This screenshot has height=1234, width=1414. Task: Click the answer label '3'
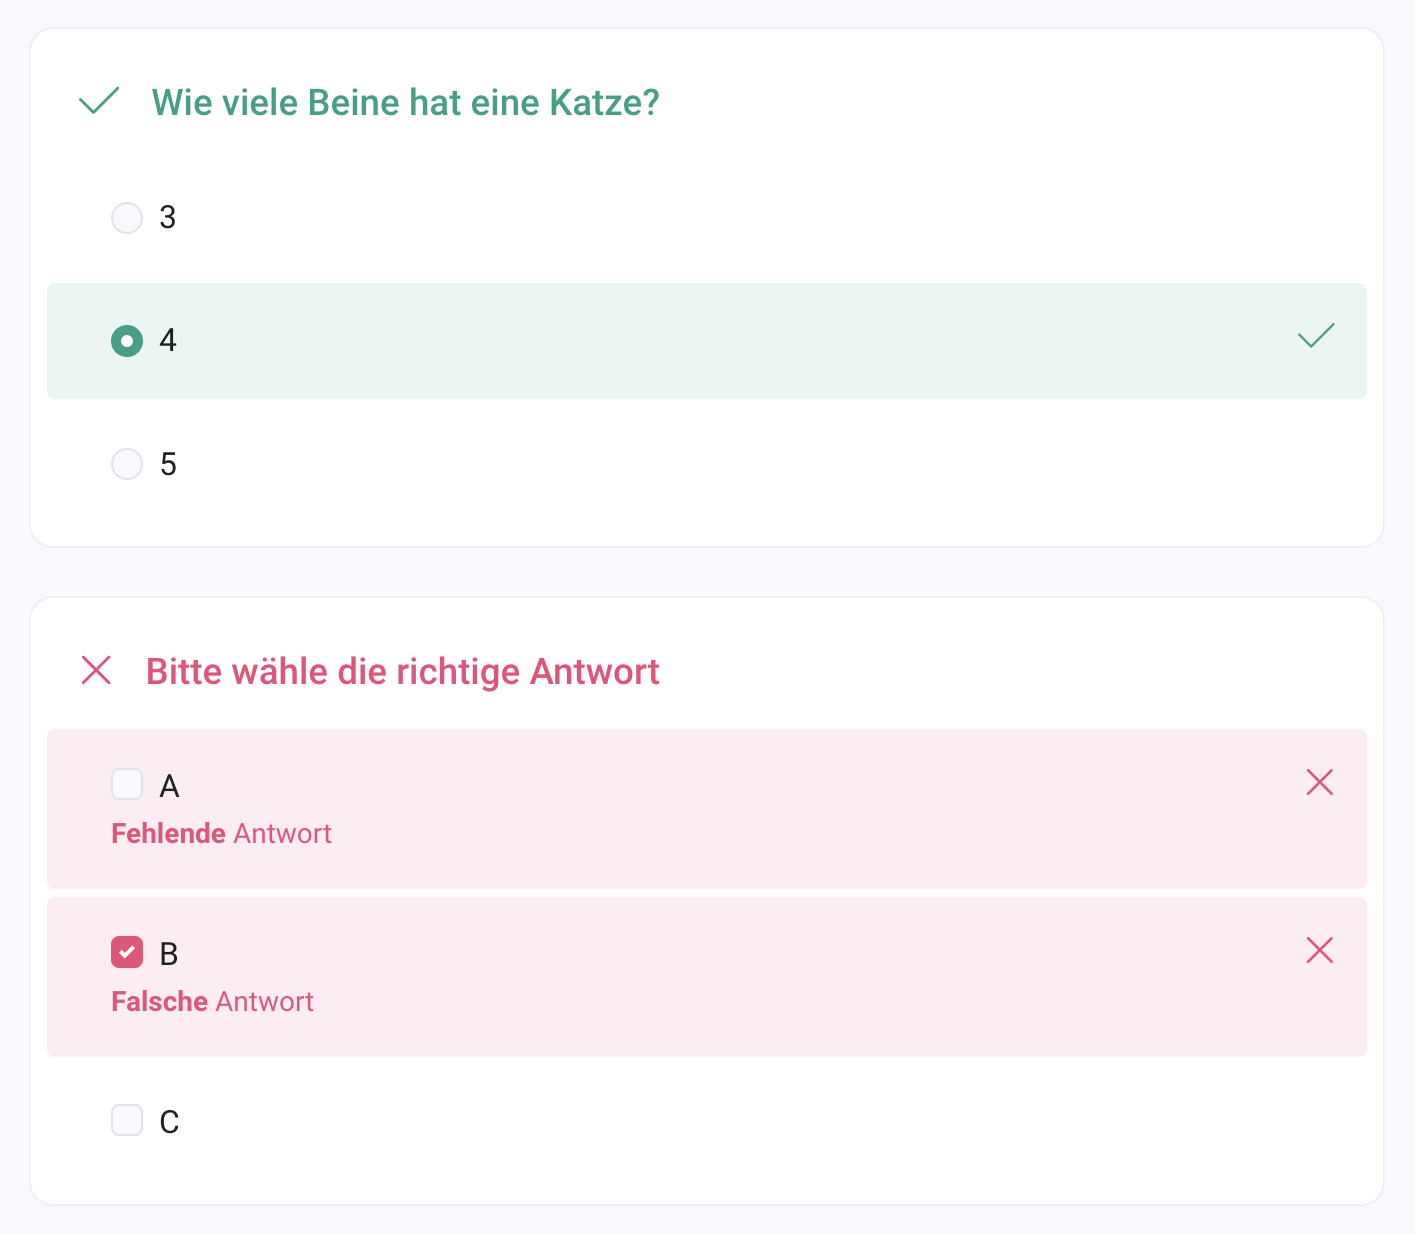click(168, 217)
